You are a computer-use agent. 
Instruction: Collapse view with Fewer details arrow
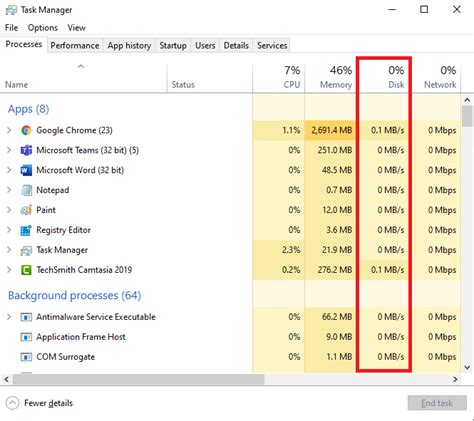tap(12, 403)
